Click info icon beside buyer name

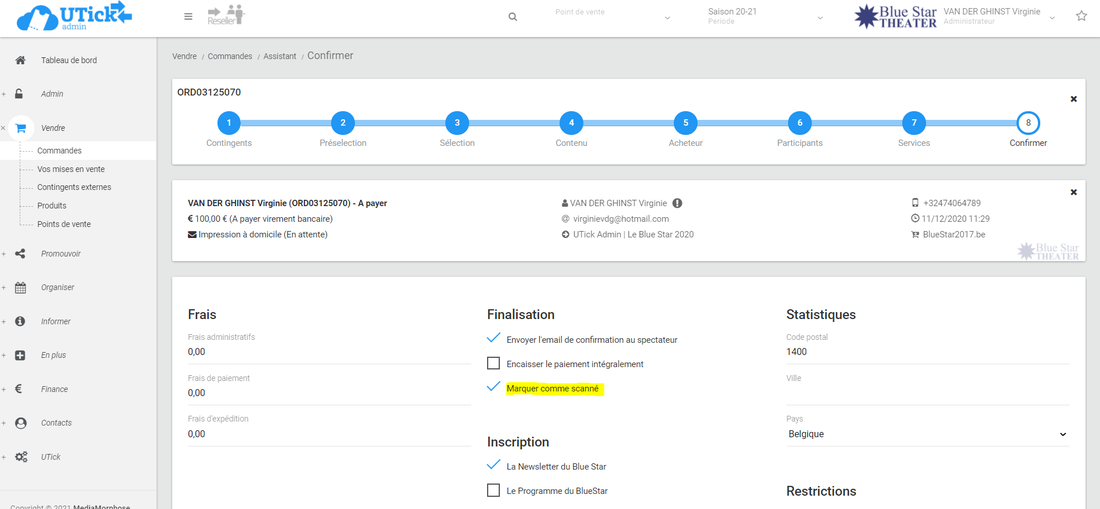click(677, 203)
